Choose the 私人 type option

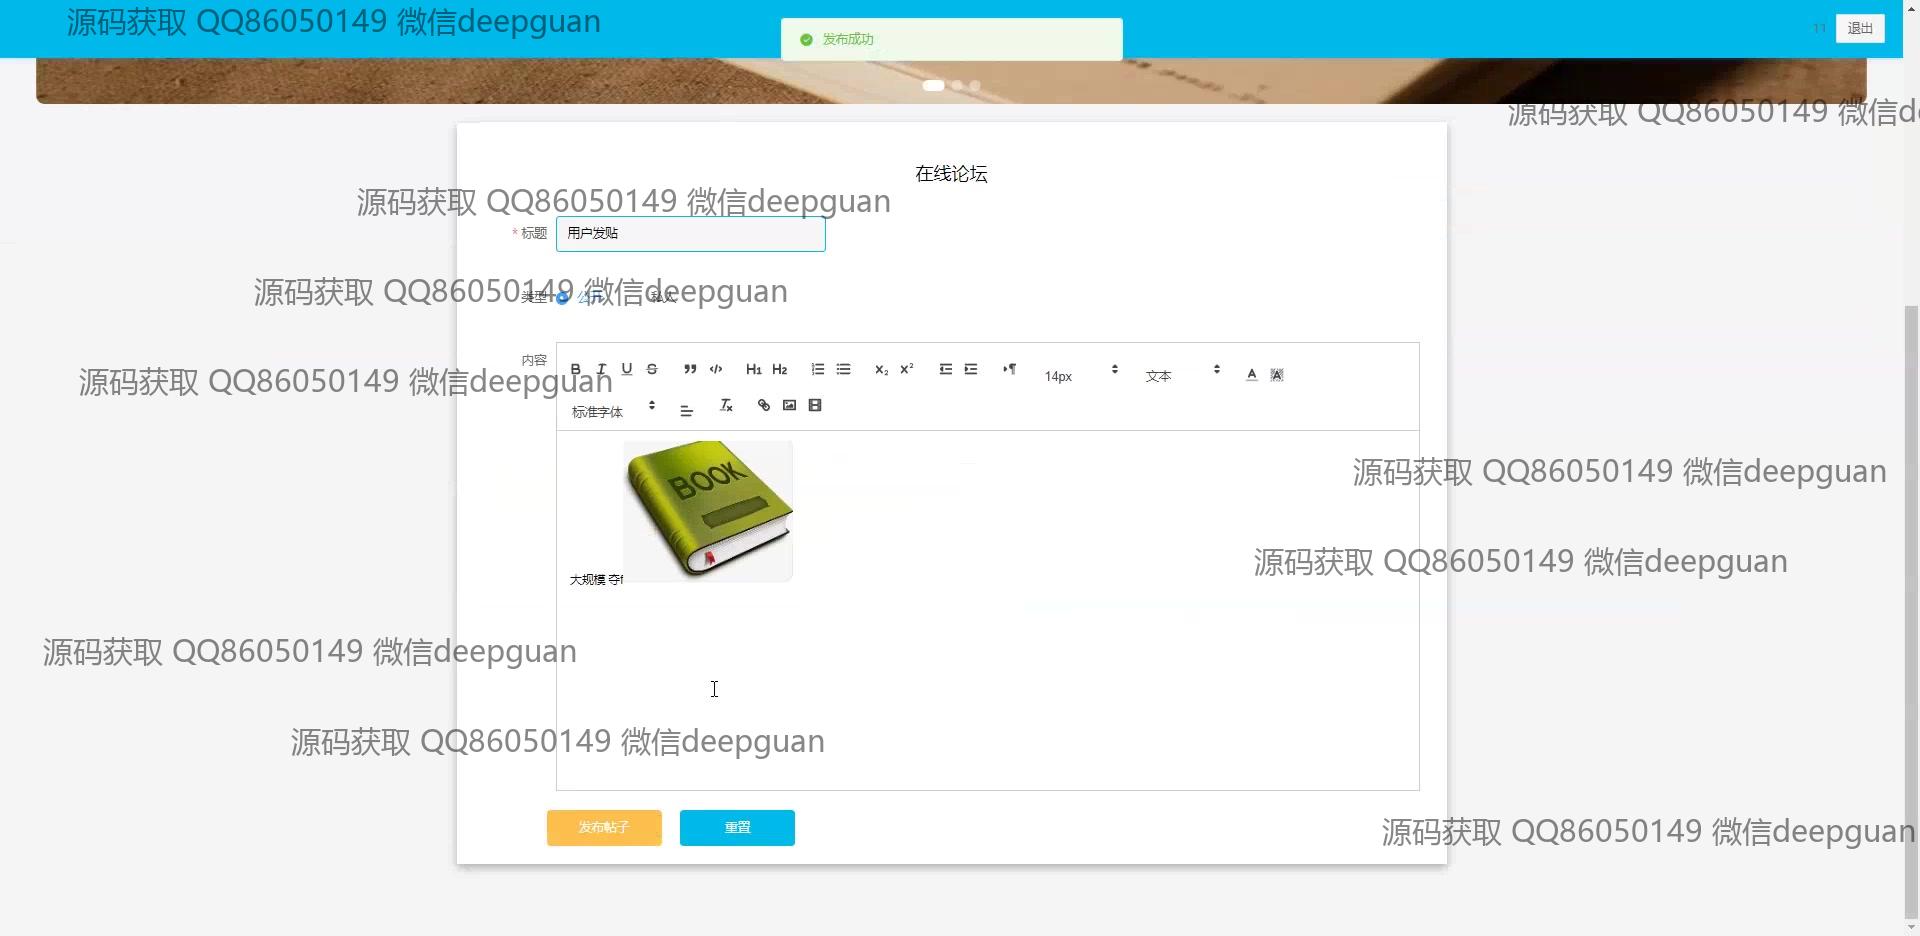[x=662, y=297]
